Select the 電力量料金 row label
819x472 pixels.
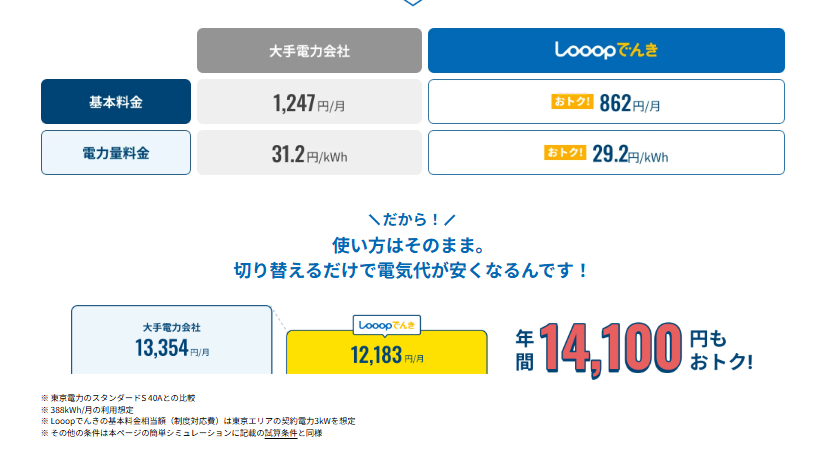coord(115,153)
